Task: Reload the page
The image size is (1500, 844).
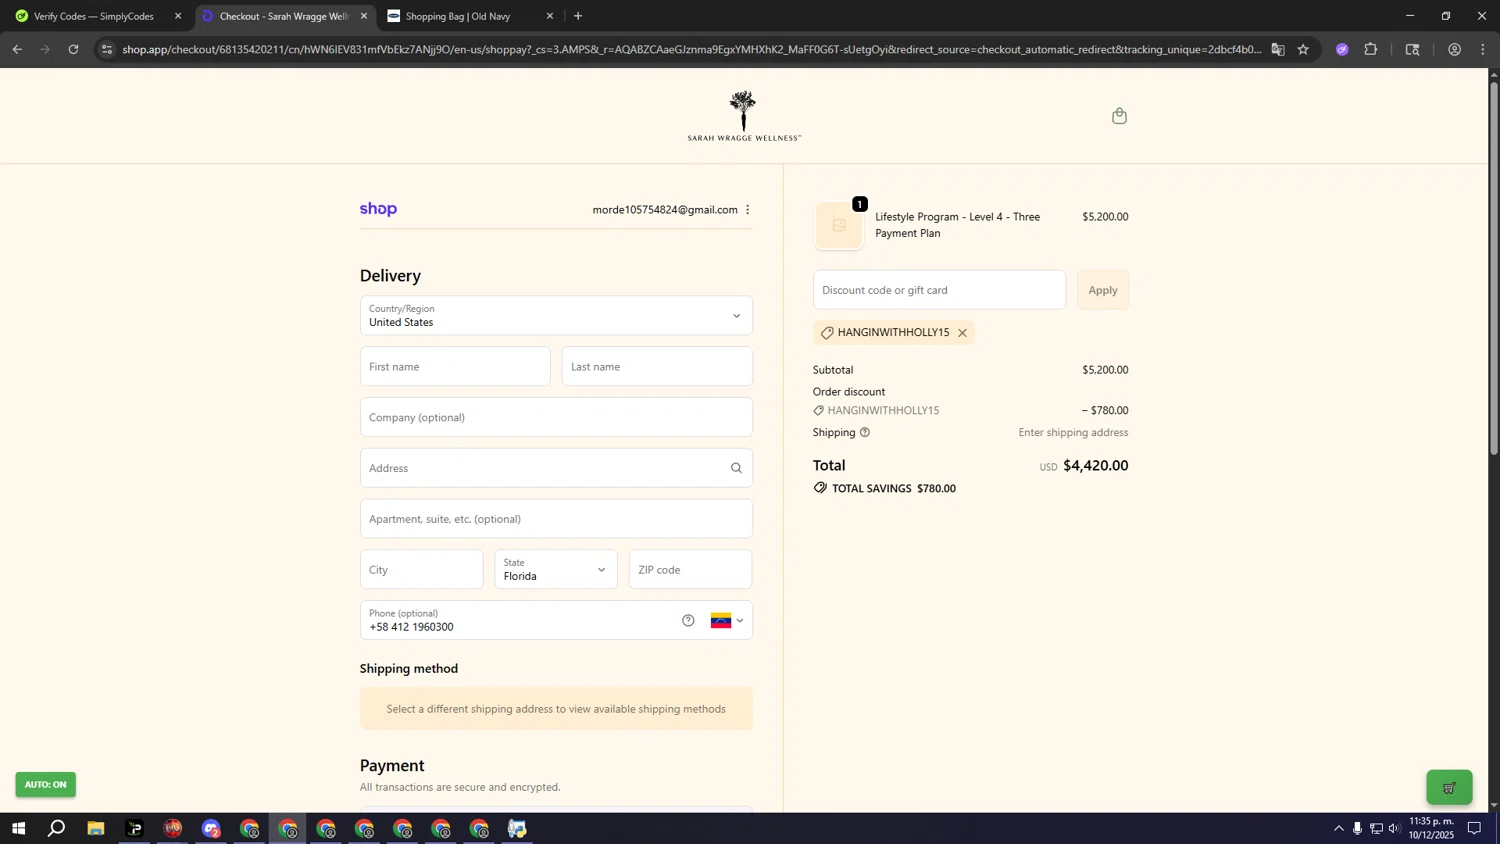Action: click(73, 49)
